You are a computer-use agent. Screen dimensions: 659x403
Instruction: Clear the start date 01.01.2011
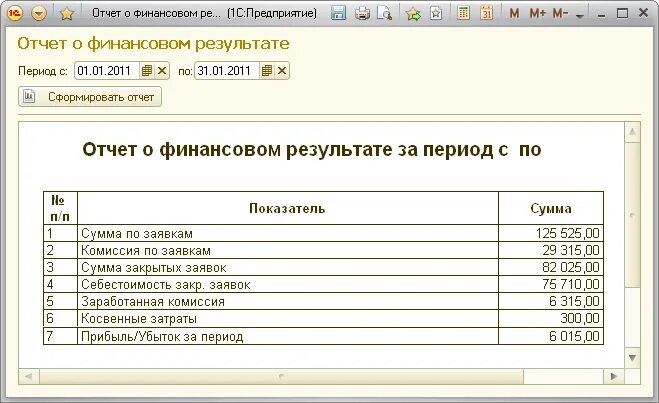click(x=162, y=71)
